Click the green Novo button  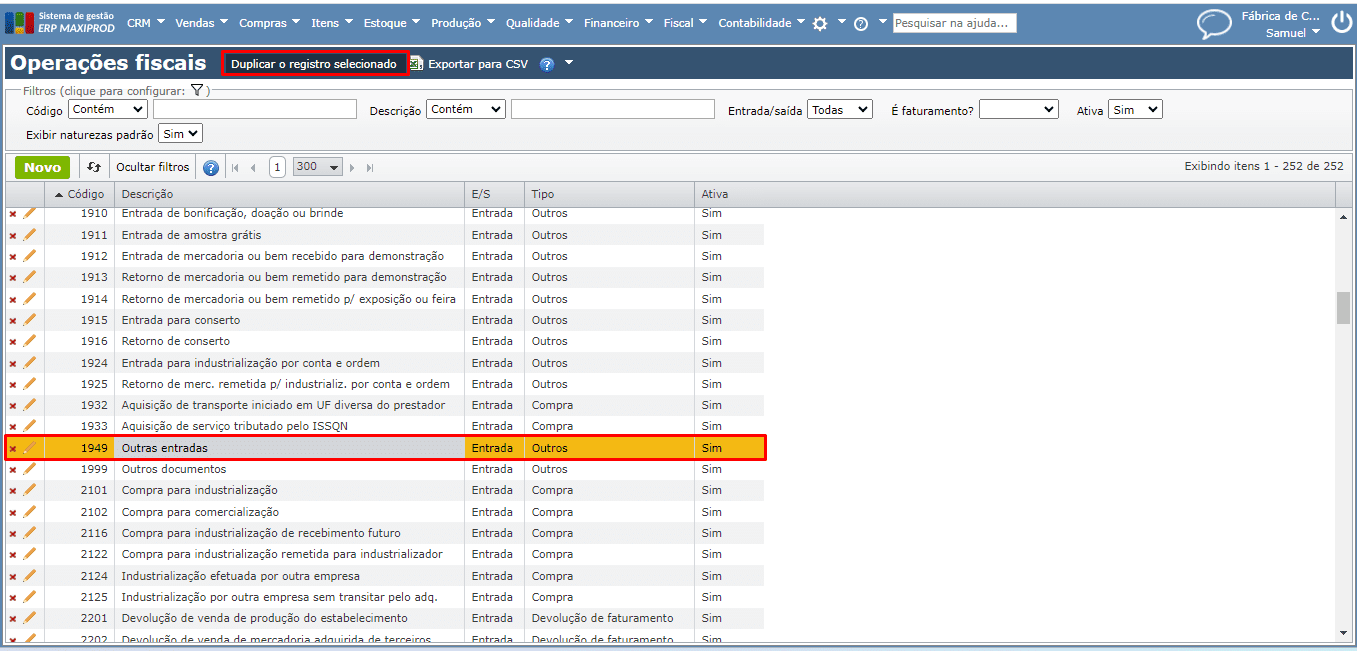coord(42,167)
